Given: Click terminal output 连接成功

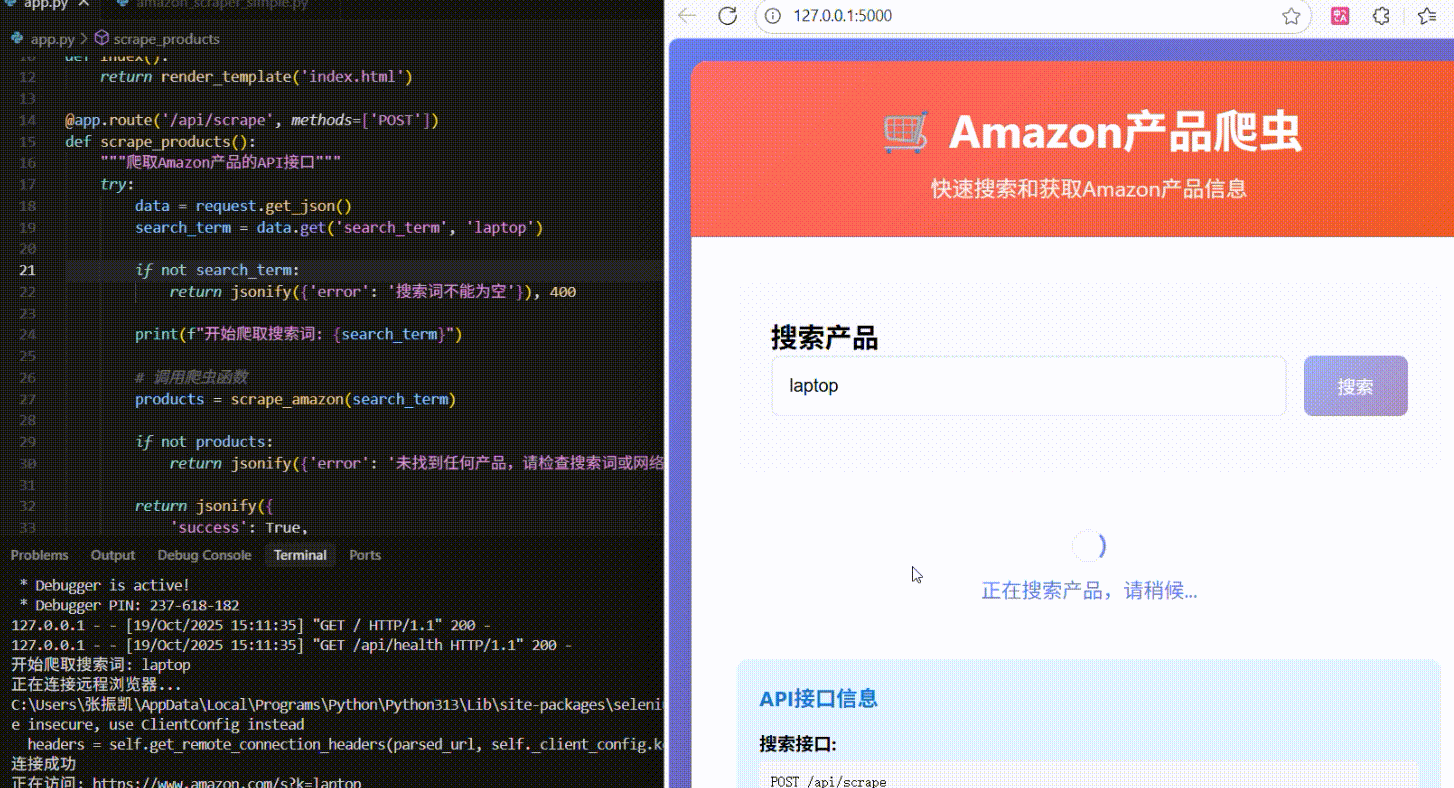Looking at the screenshot, I should (x=43, y=764).
